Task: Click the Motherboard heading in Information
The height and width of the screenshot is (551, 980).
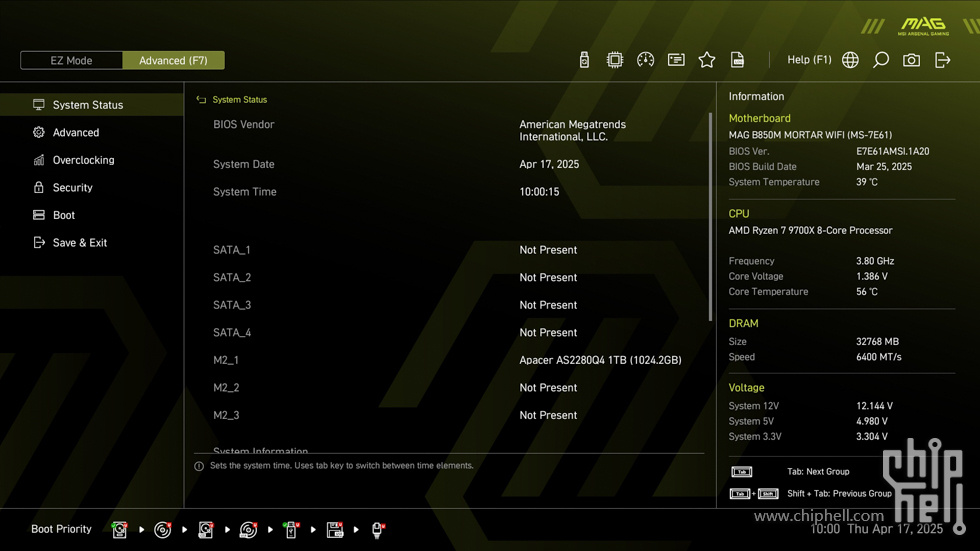Action: coord(759,118)
